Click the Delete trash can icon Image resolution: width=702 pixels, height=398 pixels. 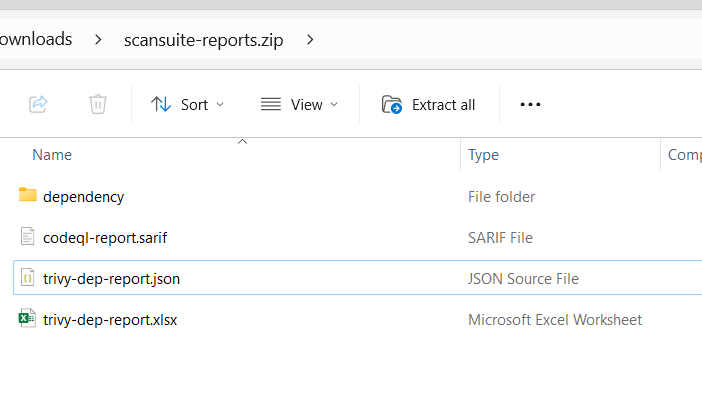(x=98, y=104)
